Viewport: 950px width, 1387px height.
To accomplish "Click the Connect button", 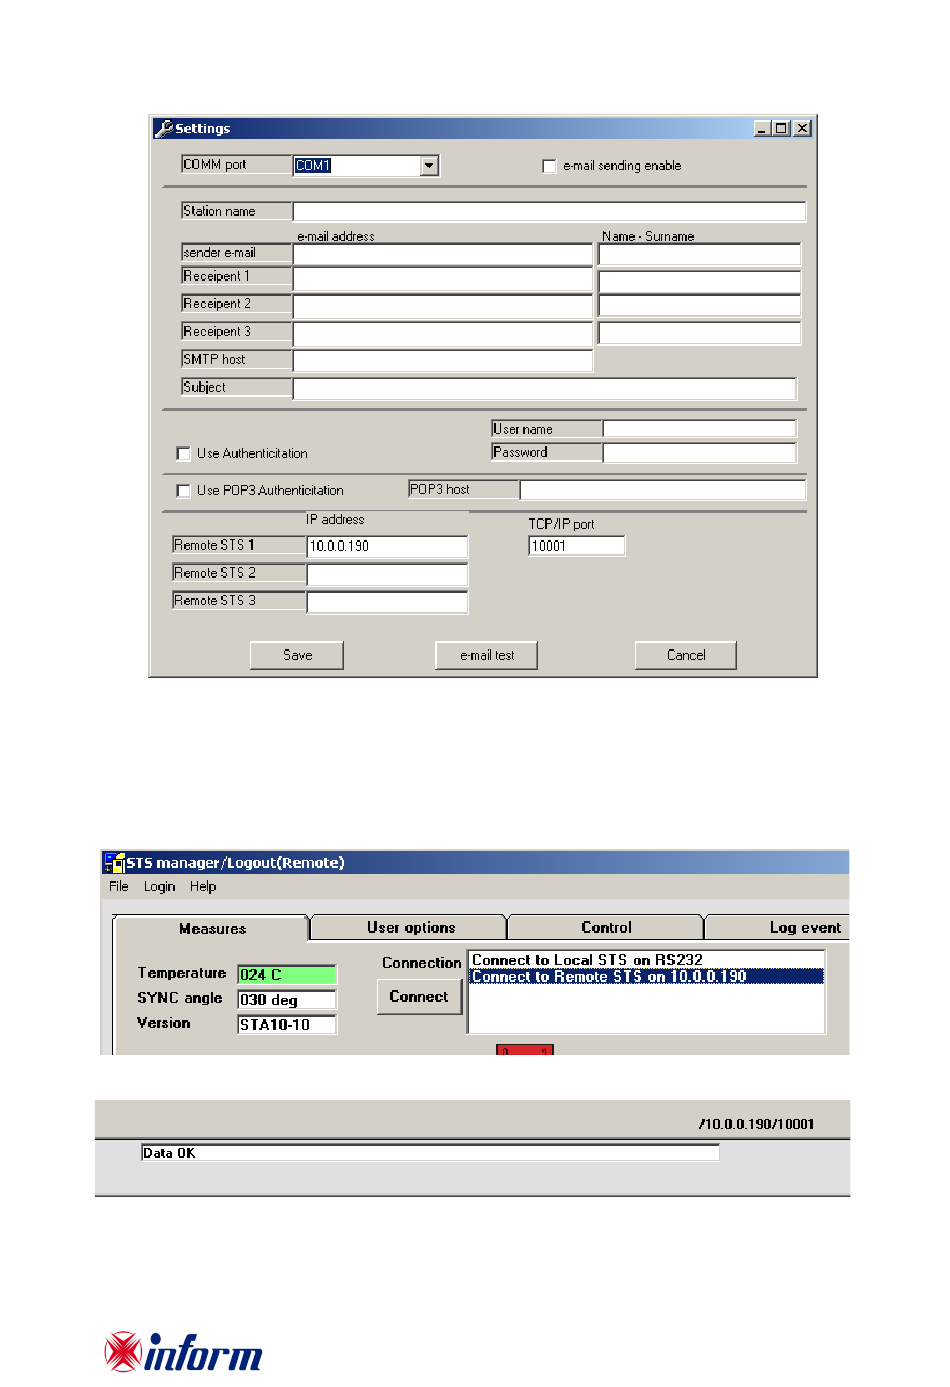I will tap(419, 997).
